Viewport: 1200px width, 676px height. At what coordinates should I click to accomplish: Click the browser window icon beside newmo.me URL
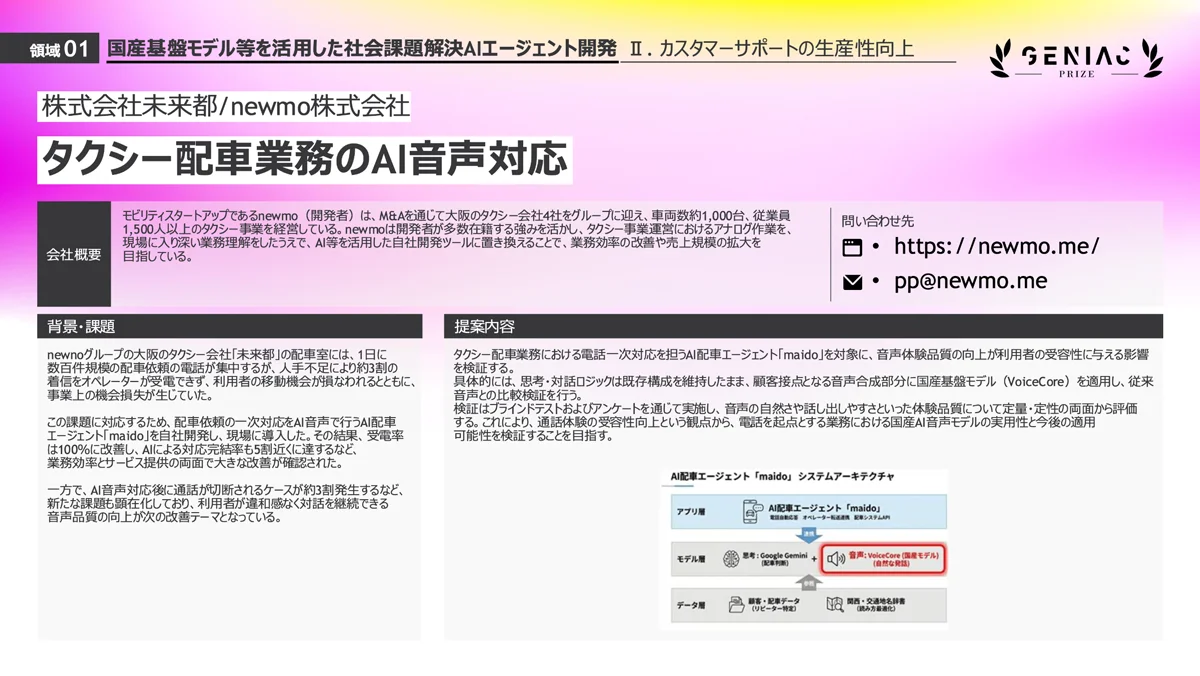[852, 246]
